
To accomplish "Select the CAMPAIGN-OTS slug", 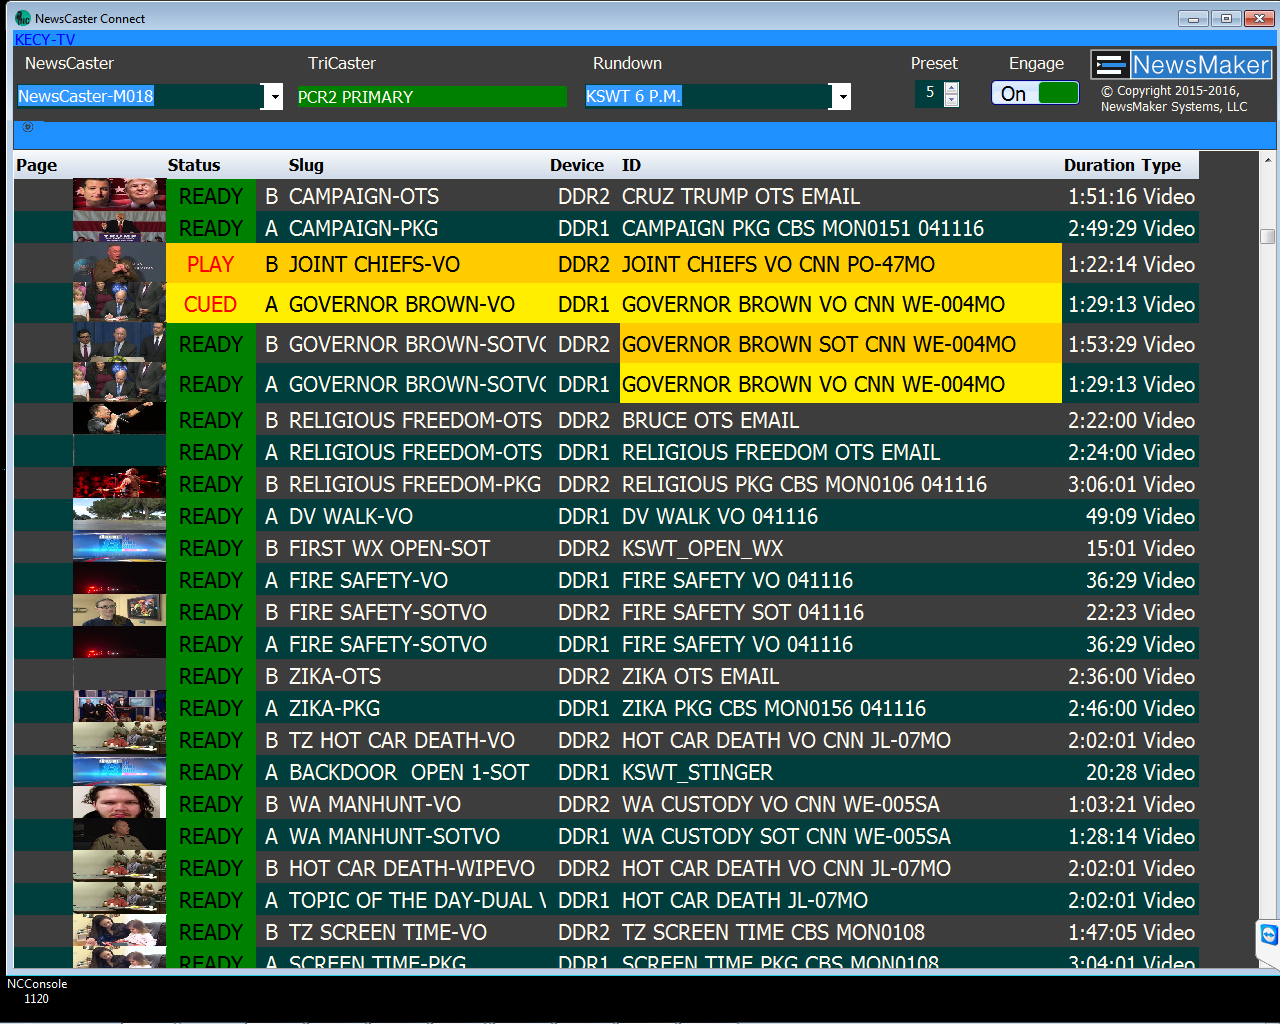I will coord(364,196).
